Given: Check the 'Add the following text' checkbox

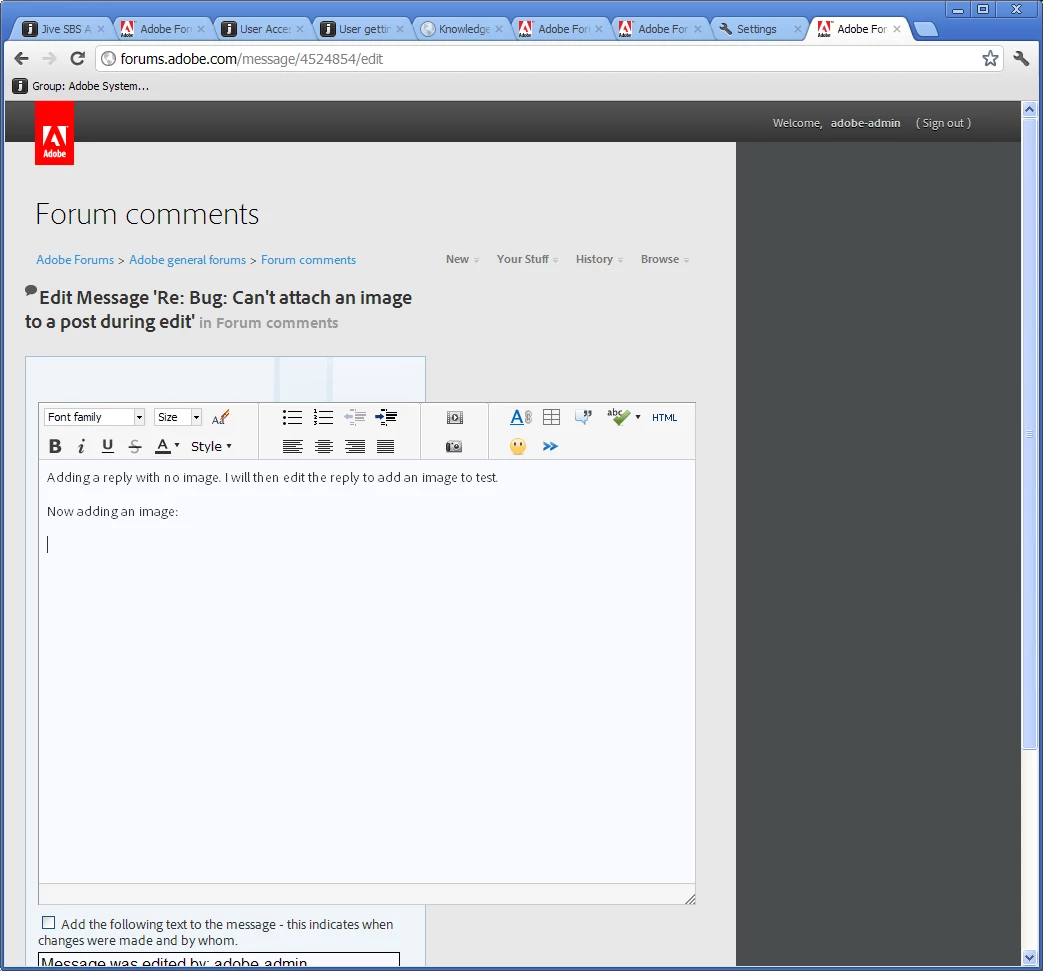Looking at the screenshot, I should click(49, 922).
